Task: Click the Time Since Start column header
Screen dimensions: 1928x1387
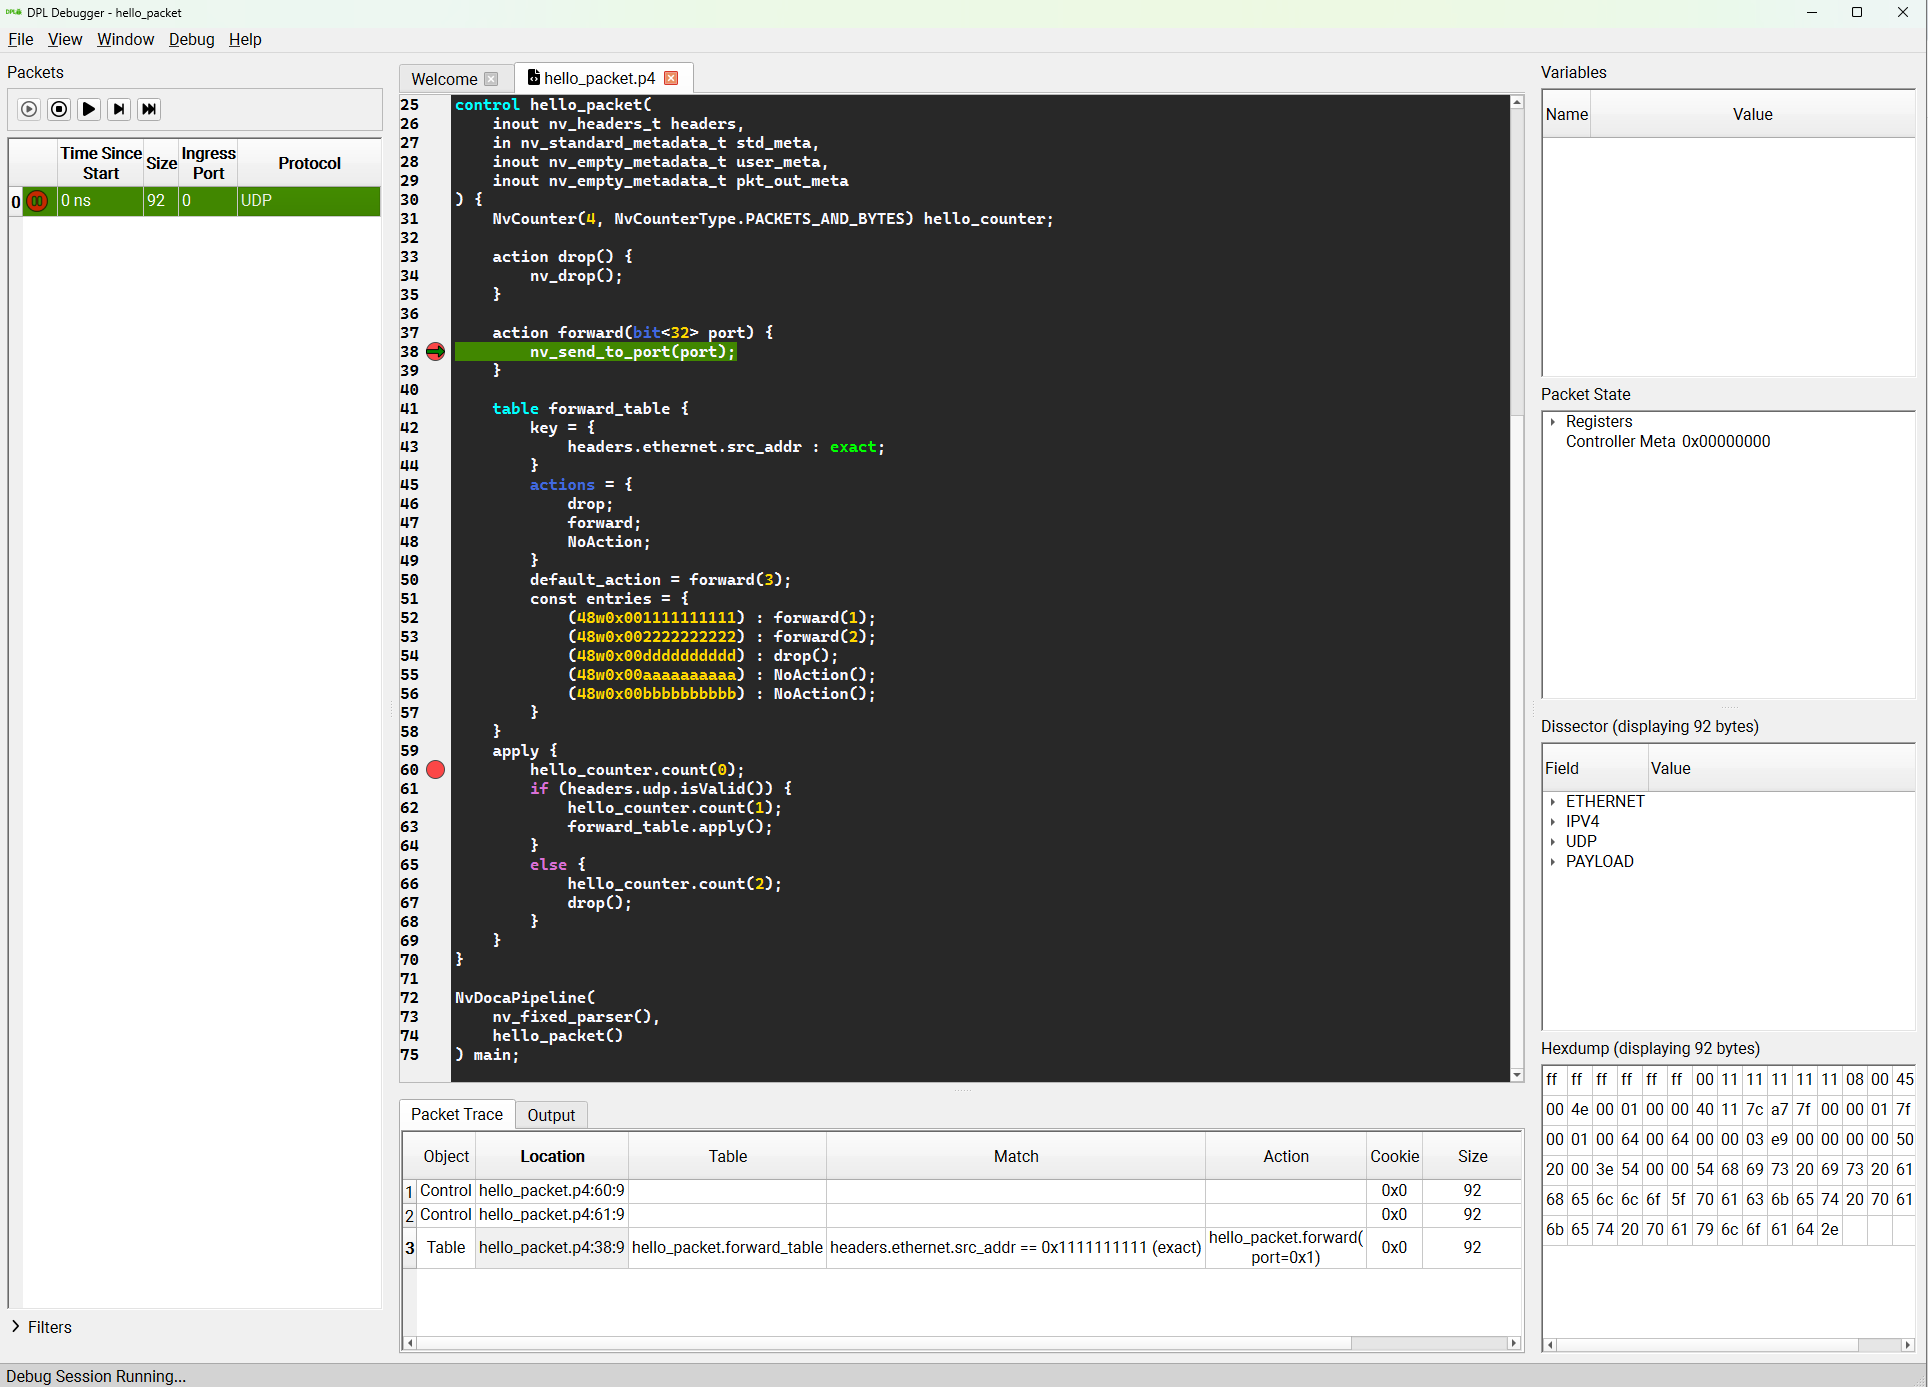Action: pos(100,163)
